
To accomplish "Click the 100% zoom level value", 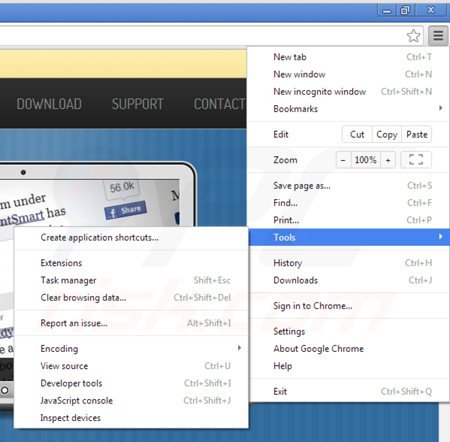I will point(365,160).
